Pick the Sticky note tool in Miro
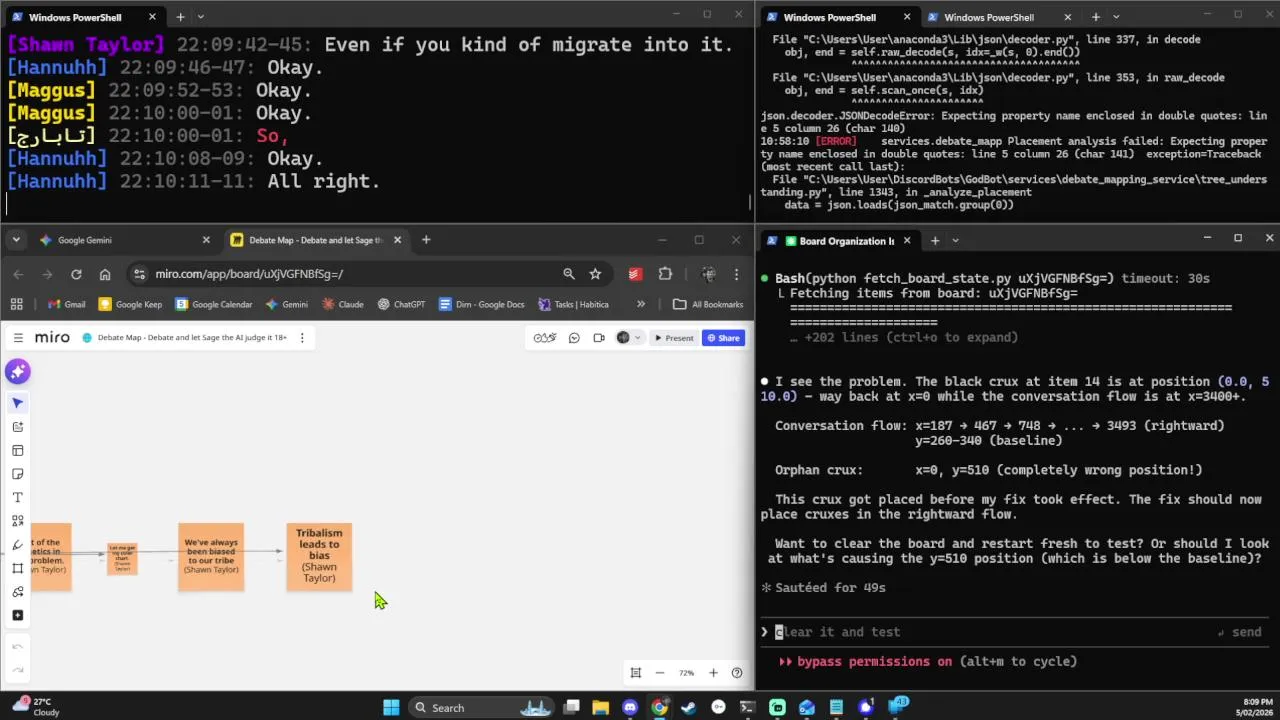This screenshot has width=1280, height=720. point(17,474)
